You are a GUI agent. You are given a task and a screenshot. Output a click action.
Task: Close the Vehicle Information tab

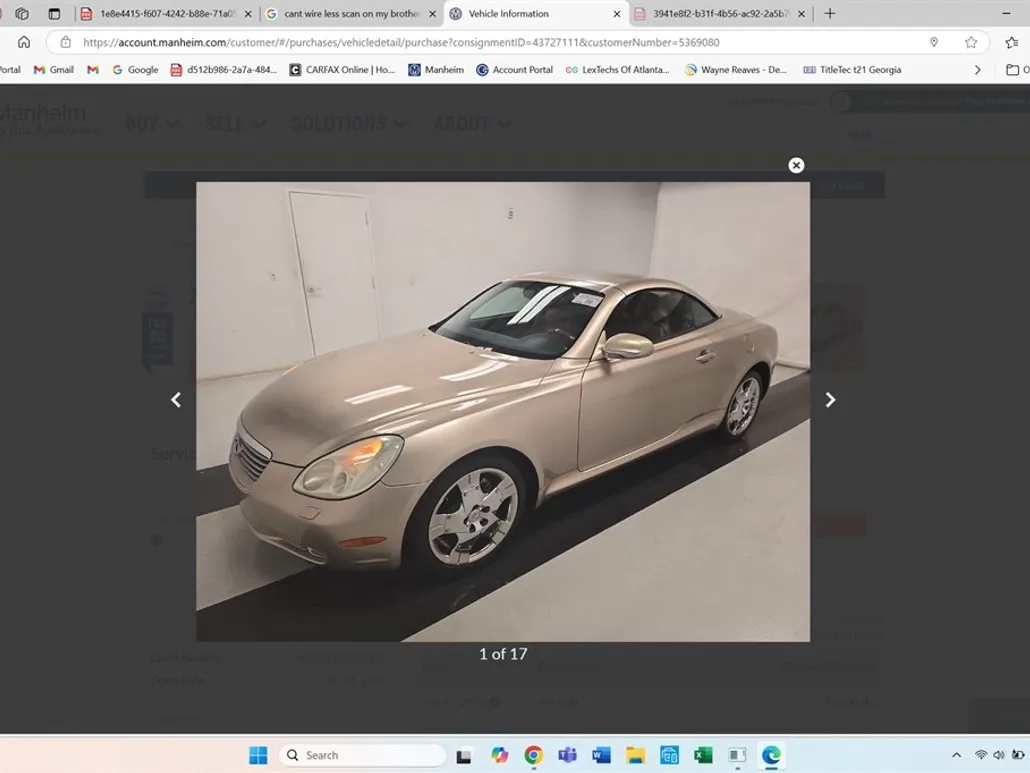(617, 14)
